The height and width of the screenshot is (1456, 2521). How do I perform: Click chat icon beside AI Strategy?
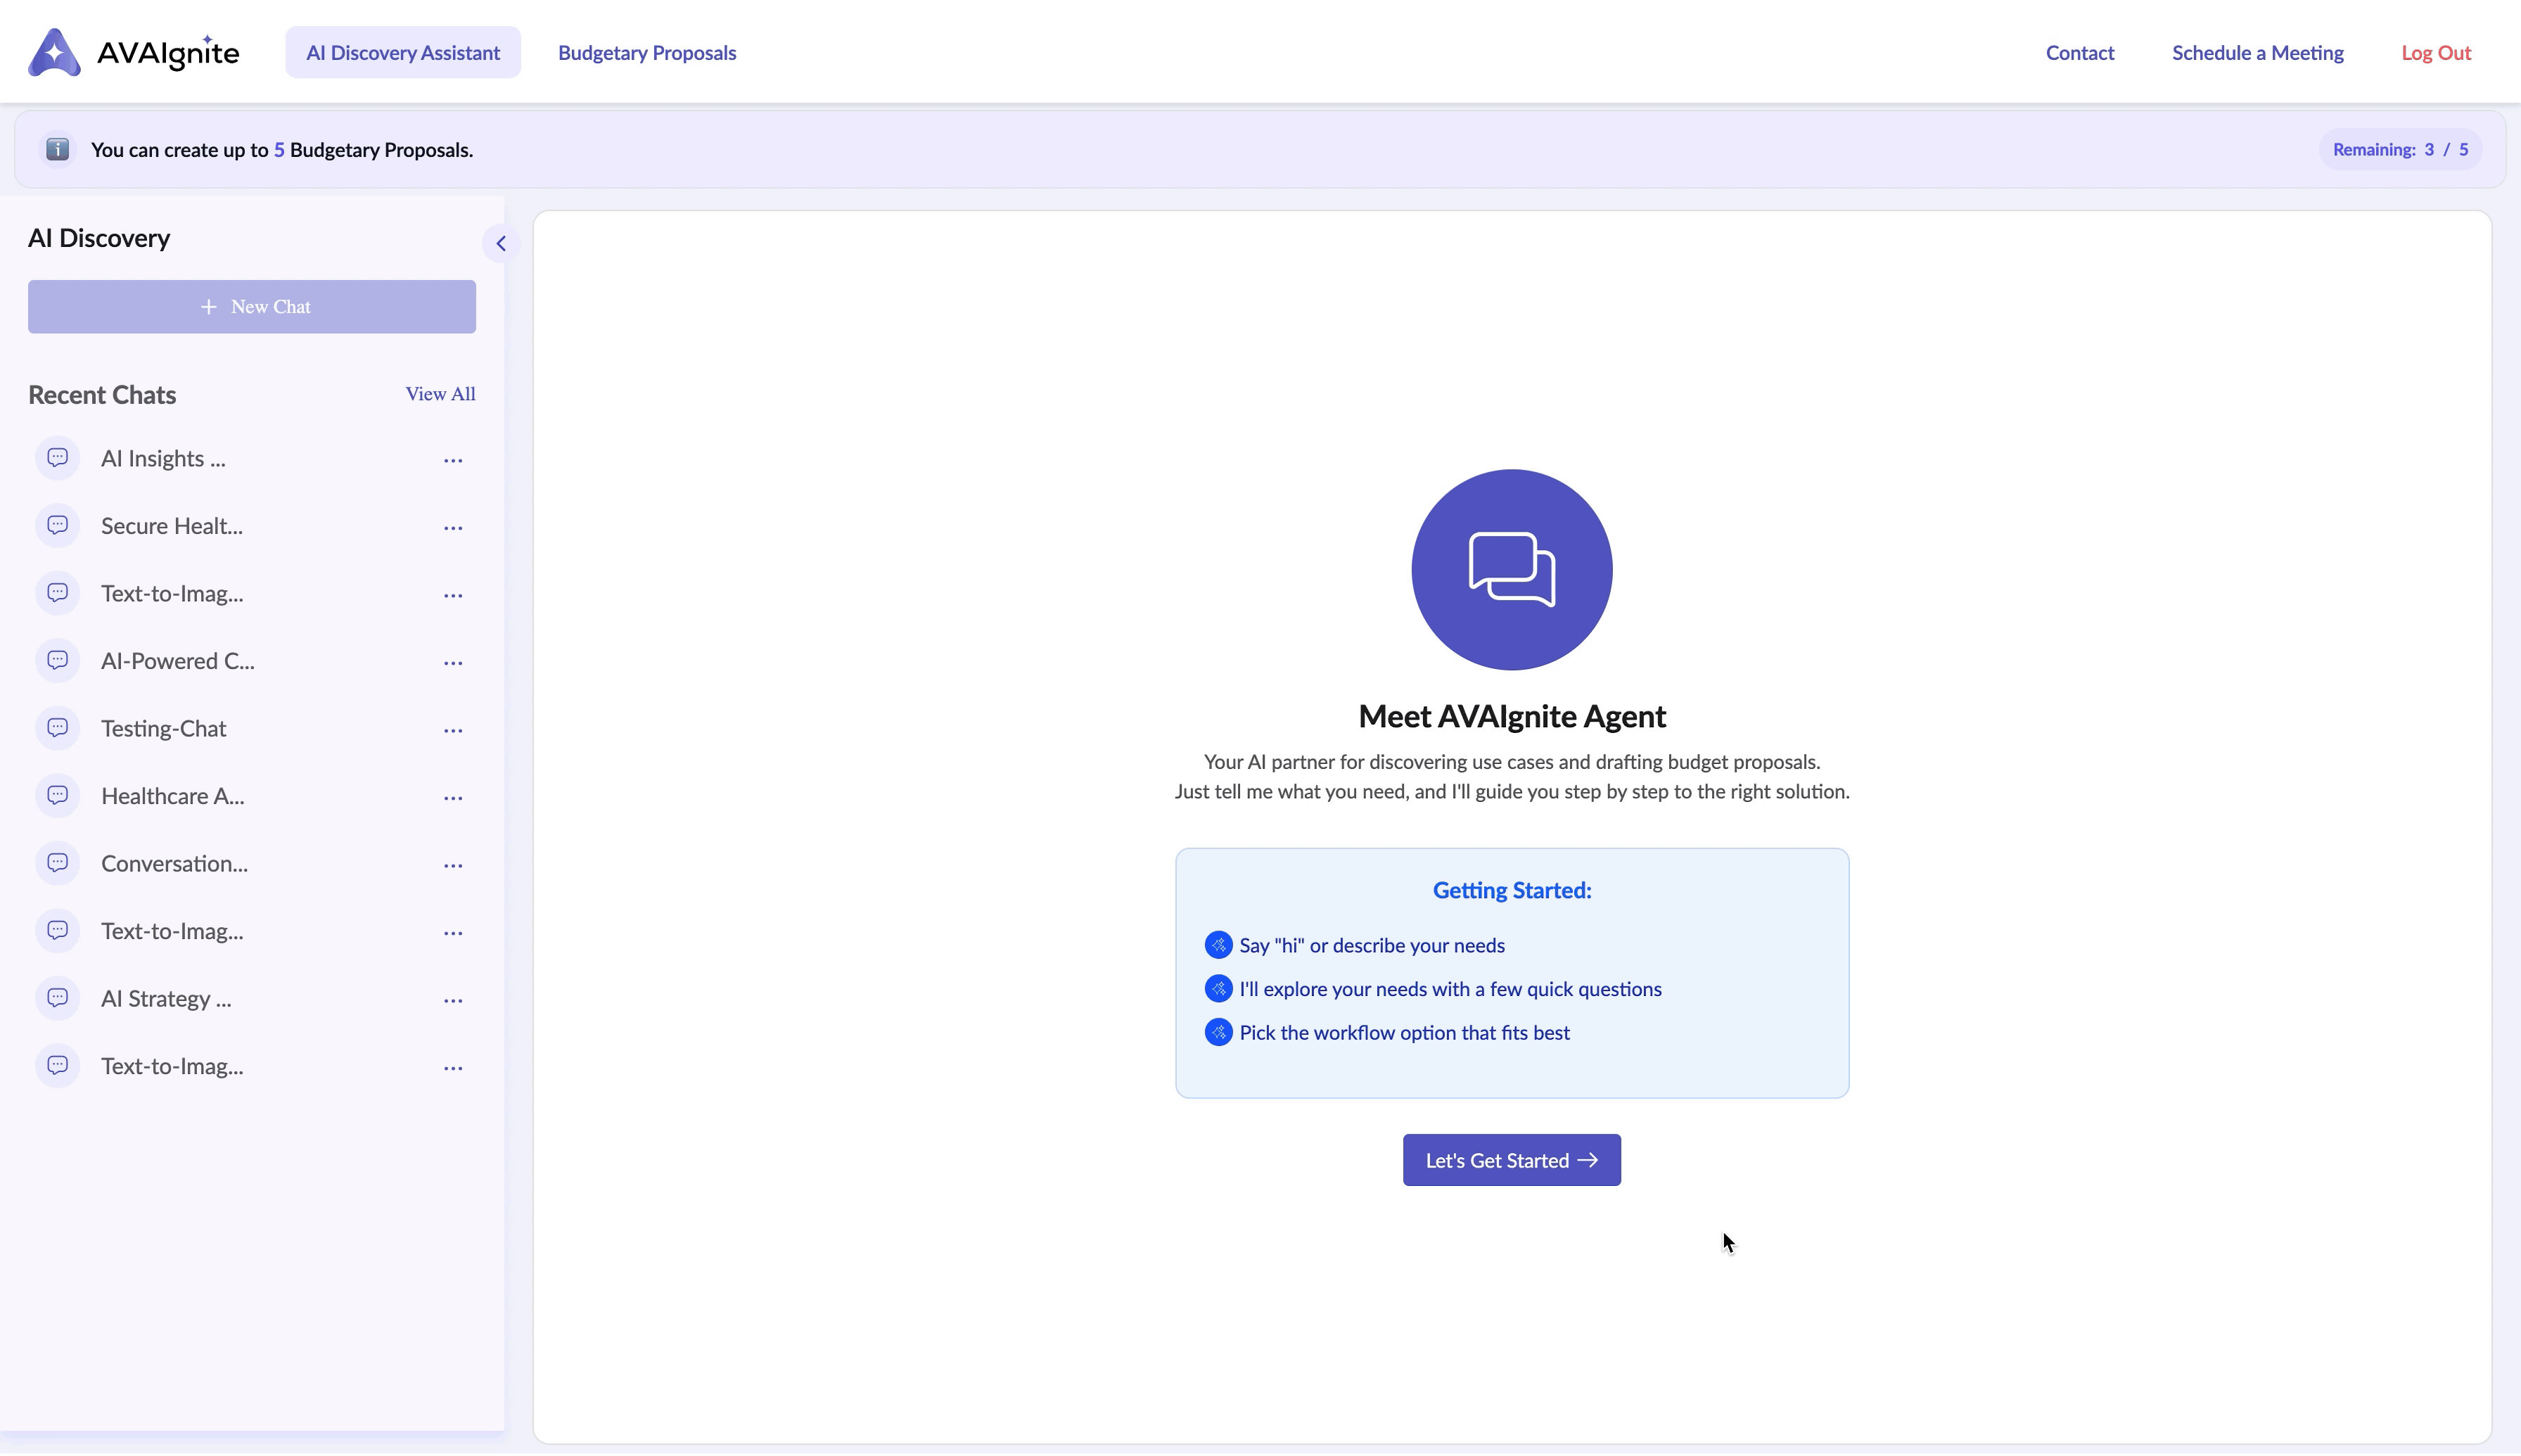(x=58, y=998)
